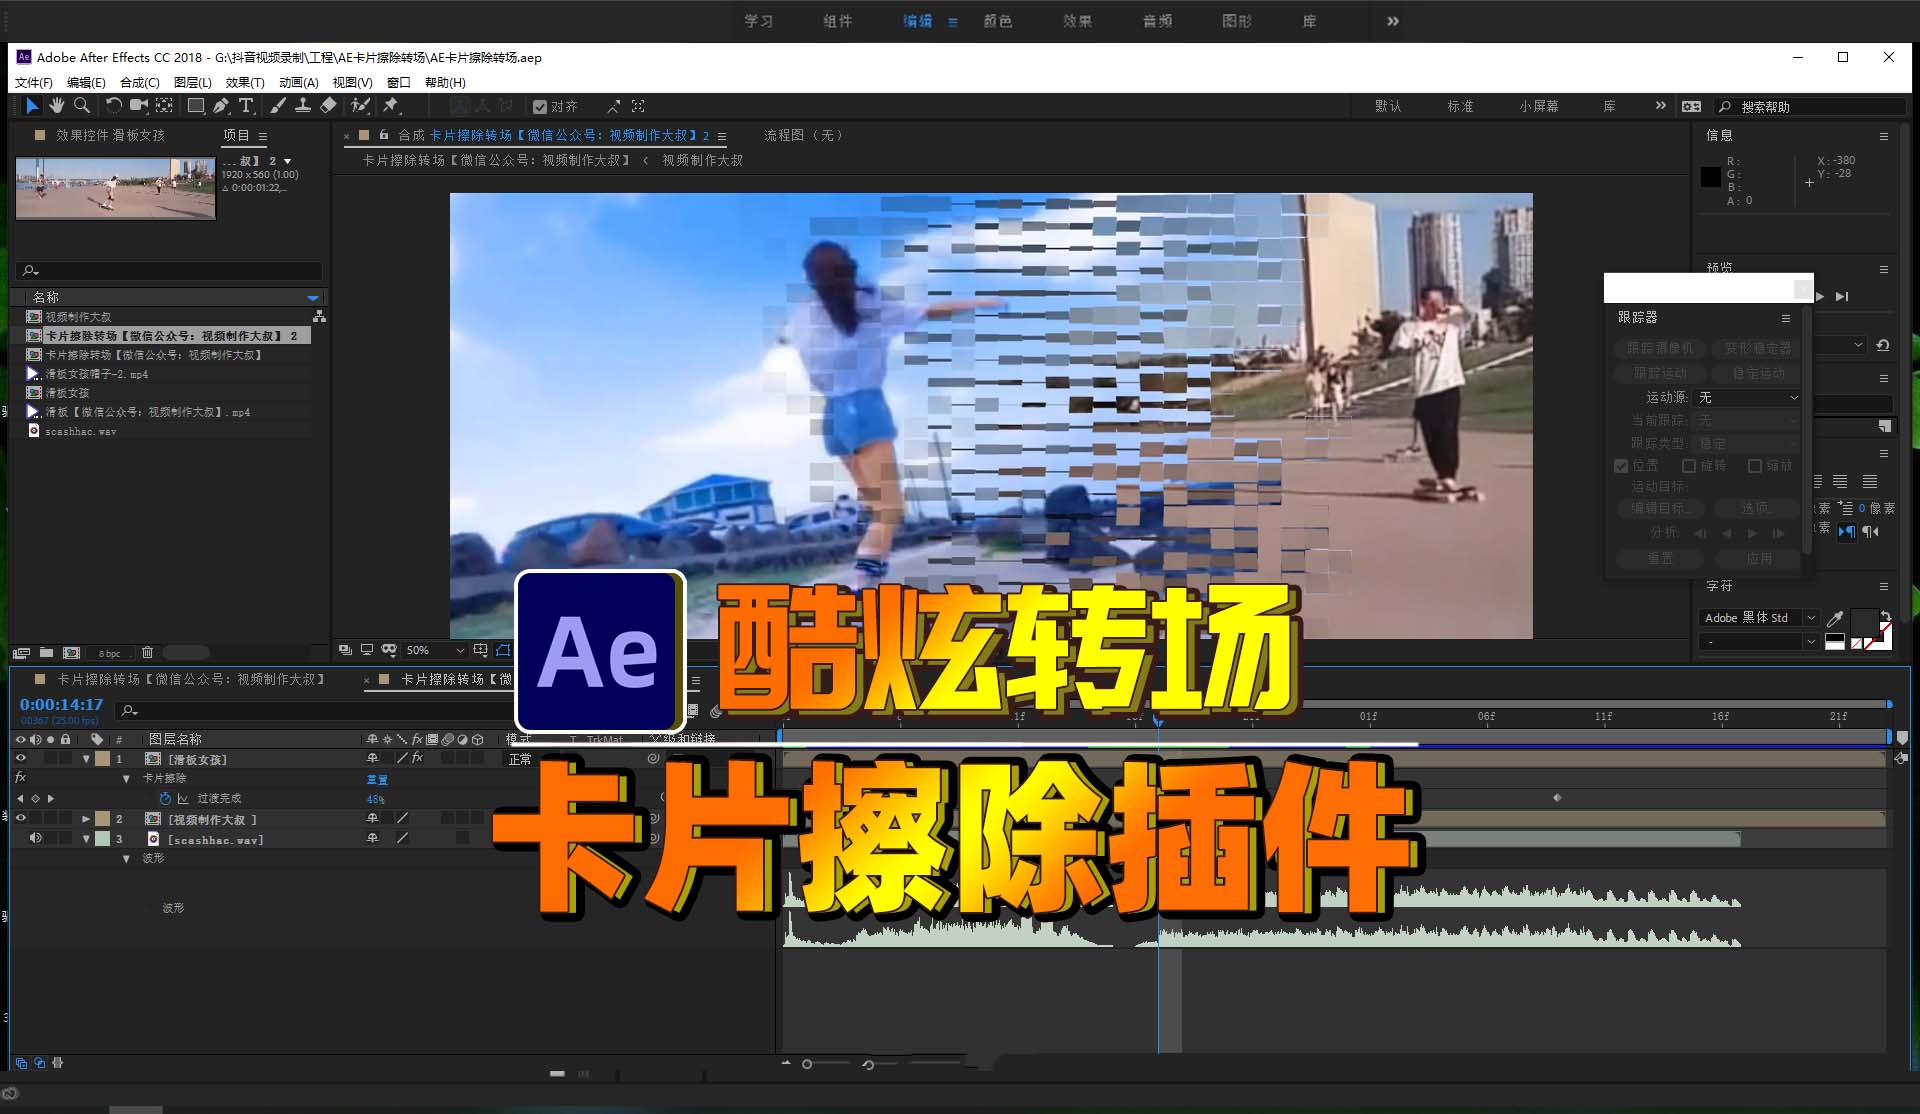Click the stopwatch for 过渡完成 property

click(165, 798)
